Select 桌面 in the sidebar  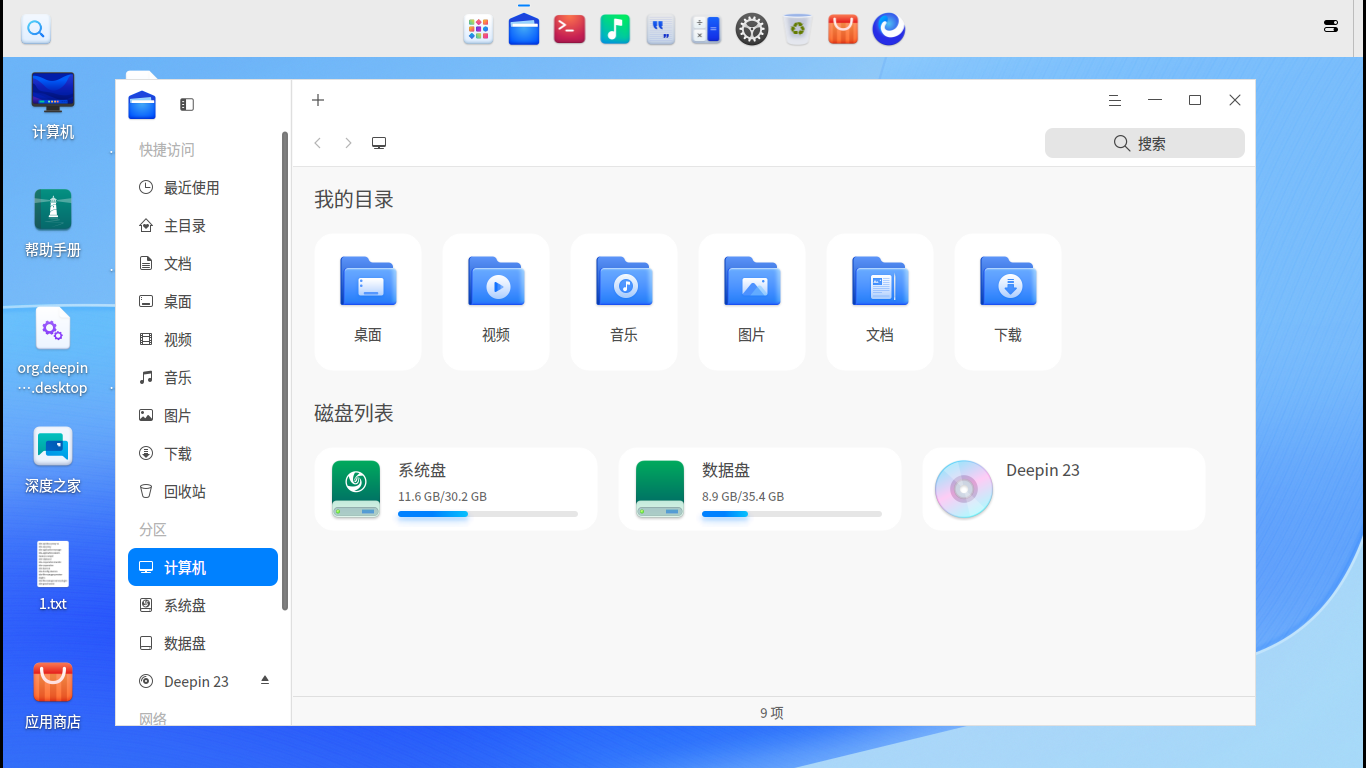coord(203,302)
